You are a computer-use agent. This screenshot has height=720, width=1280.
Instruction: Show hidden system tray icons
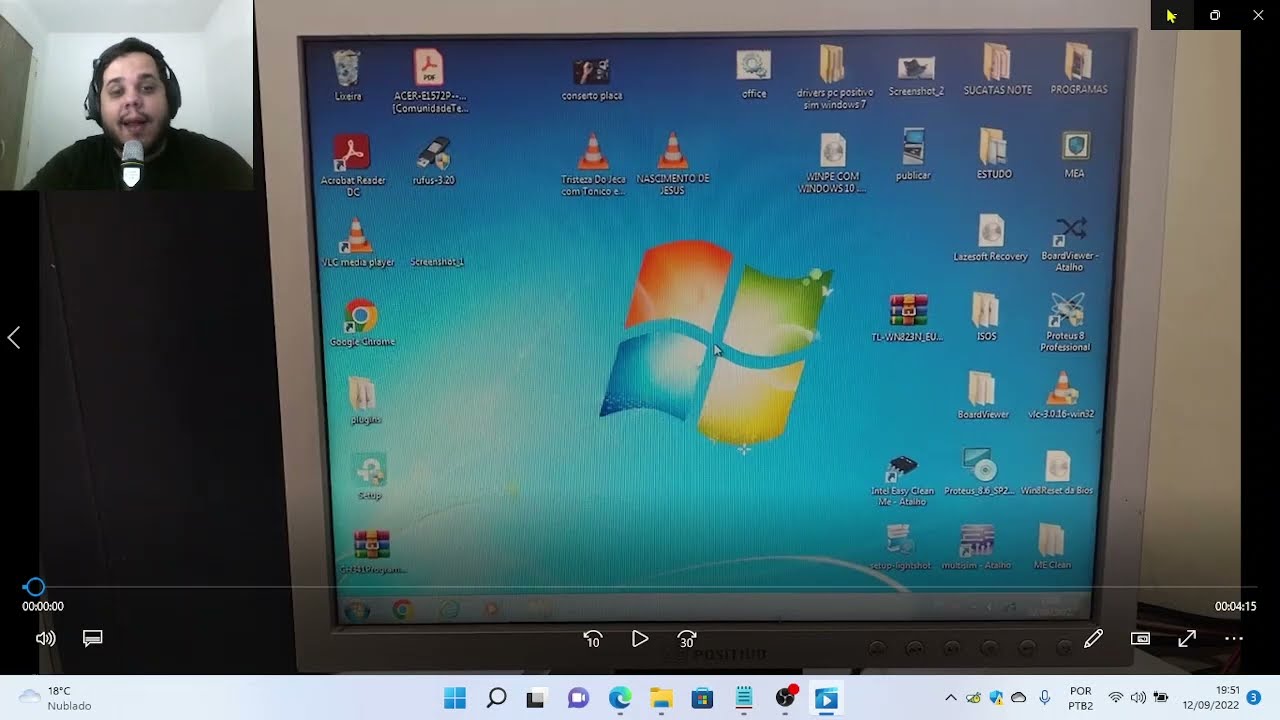(950, 698)
